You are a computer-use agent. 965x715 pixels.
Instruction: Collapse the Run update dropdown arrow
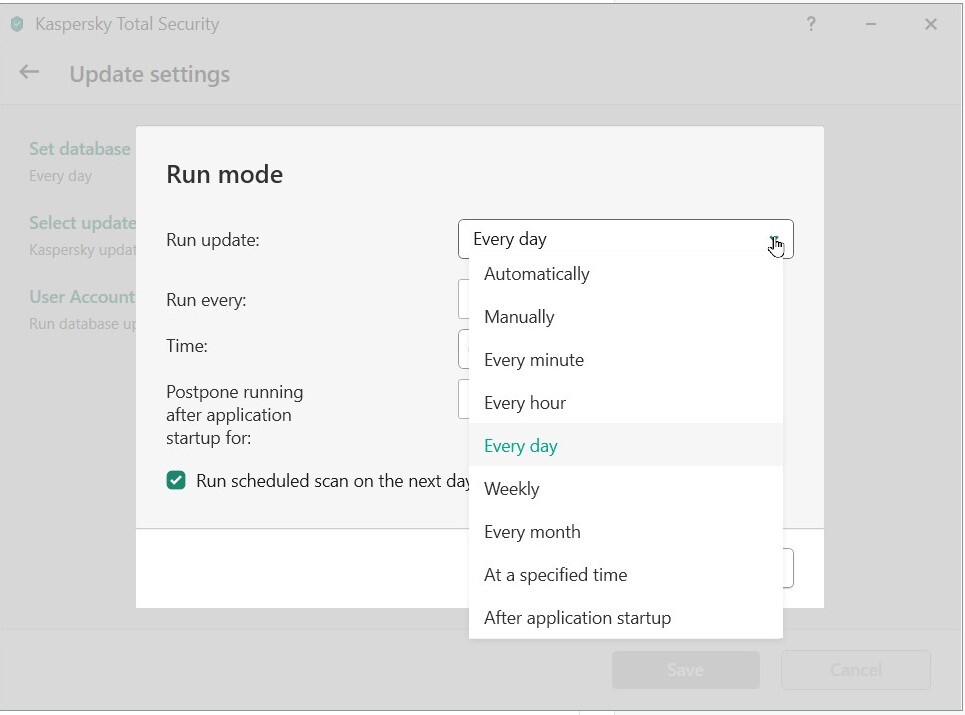click(774, 240)
